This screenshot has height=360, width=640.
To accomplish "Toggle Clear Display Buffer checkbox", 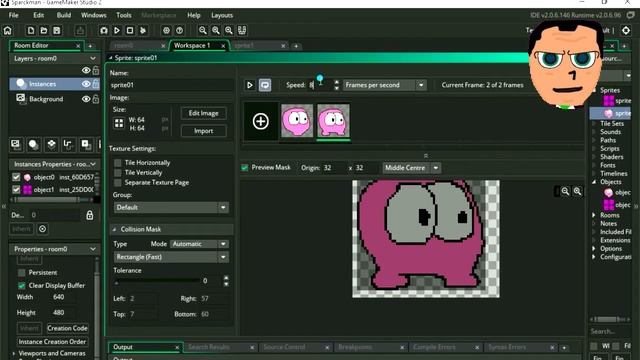I will tap(22, 286).
